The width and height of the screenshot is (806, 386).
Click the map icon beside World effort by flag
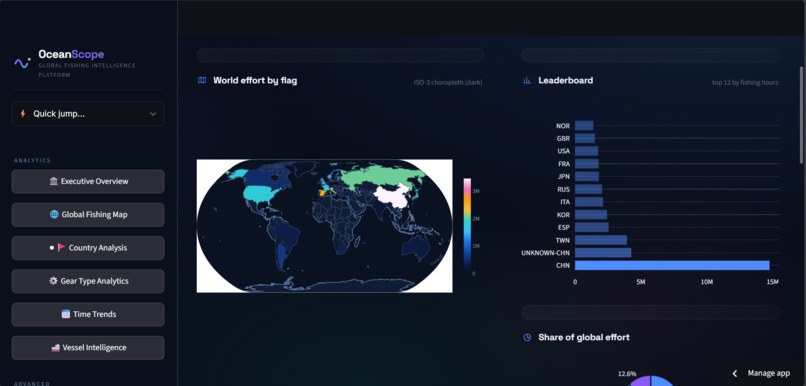click(202, 80)
